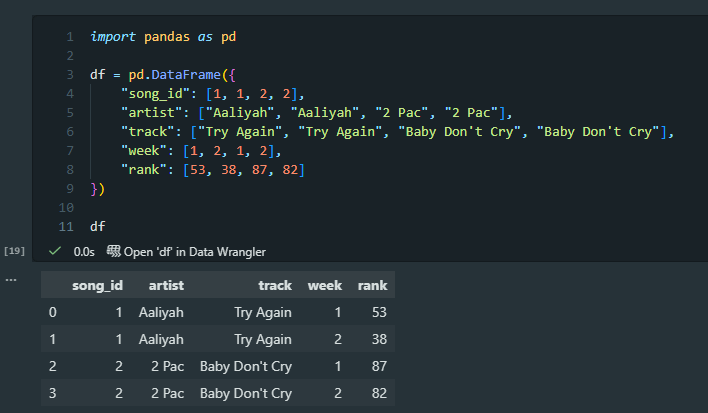Click the song_id column header

97,286
